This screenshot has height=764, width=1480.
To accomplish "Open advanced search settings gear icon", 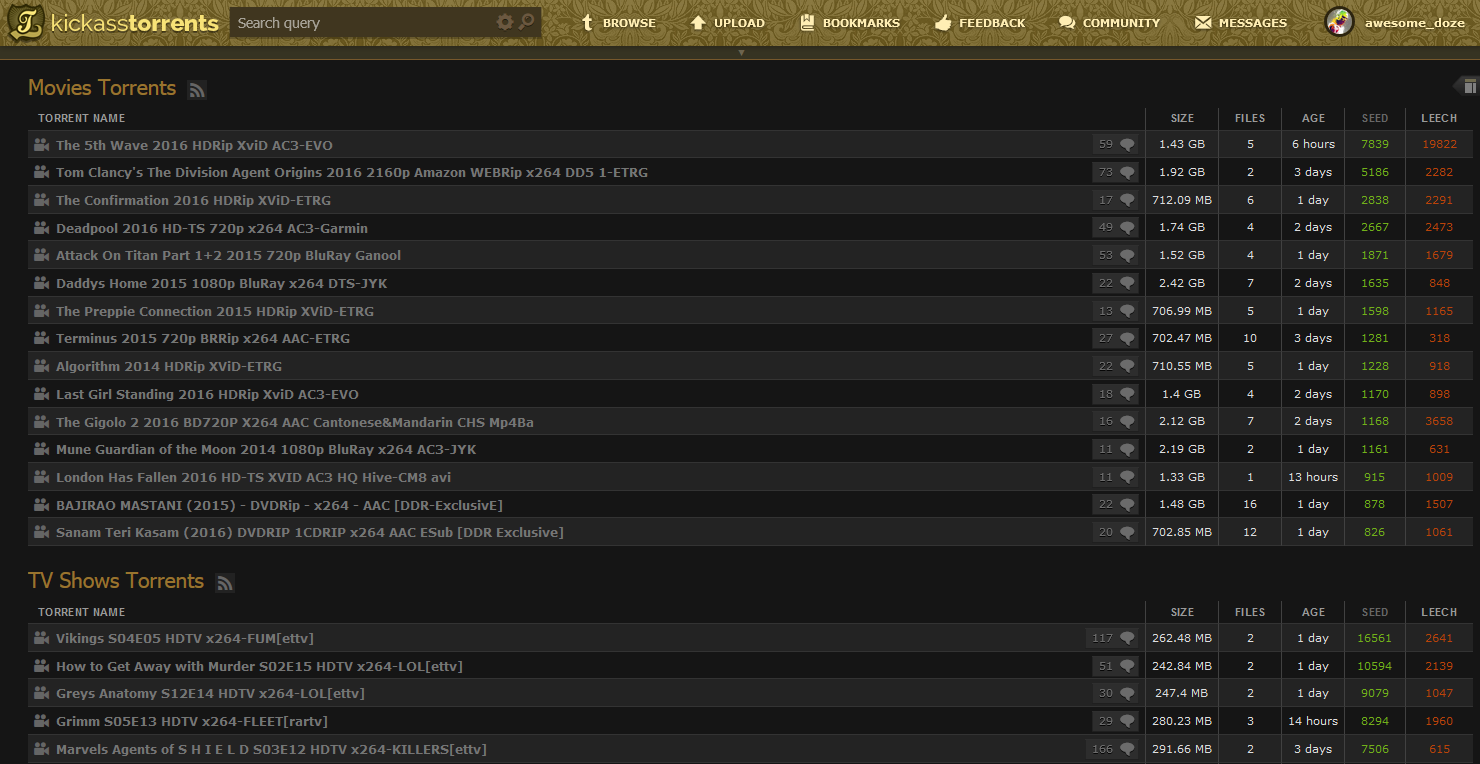I will pyautogui.click(x=505, y=22).
